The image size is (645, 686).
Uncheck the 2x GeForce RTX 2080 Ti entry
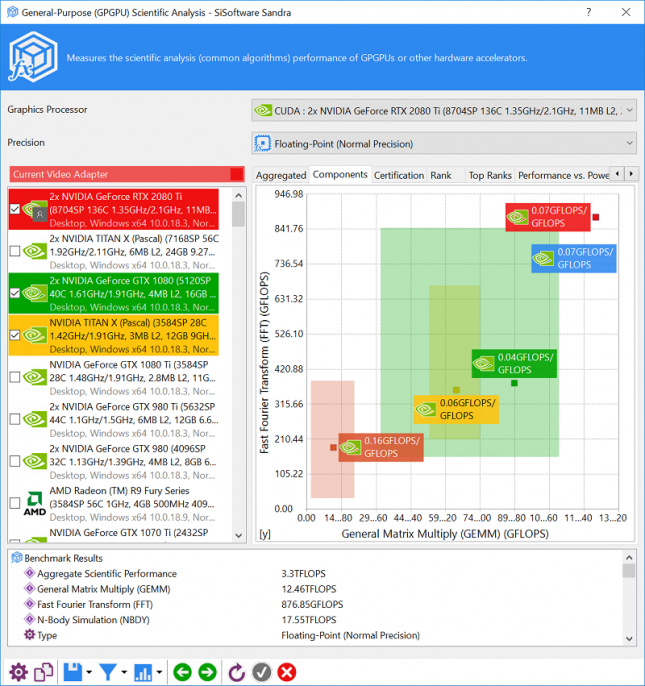15,209
